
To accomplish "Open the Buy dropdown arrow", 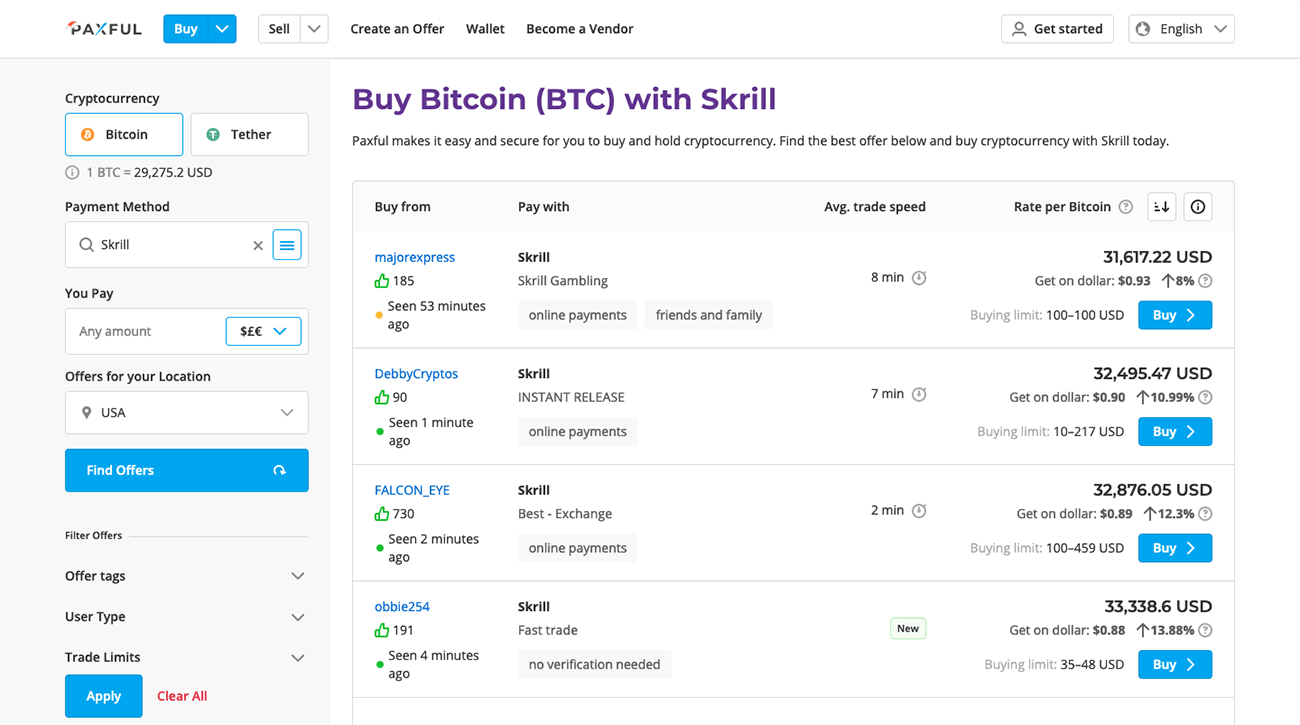I will (x=222, y=29).
